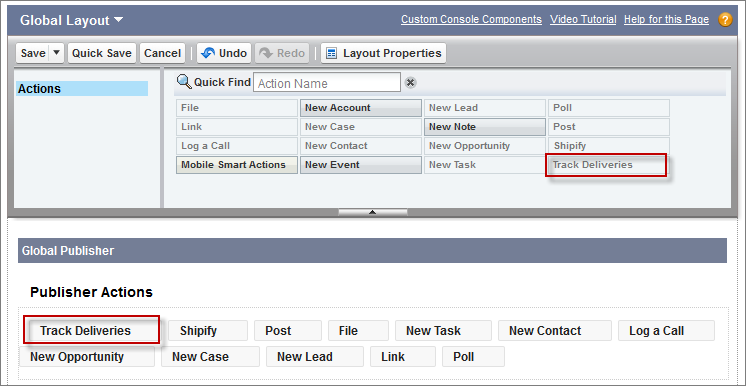Clear Quick Find with the X icon
This screenshot has width=746, height=386.
(x=410, y=83)
